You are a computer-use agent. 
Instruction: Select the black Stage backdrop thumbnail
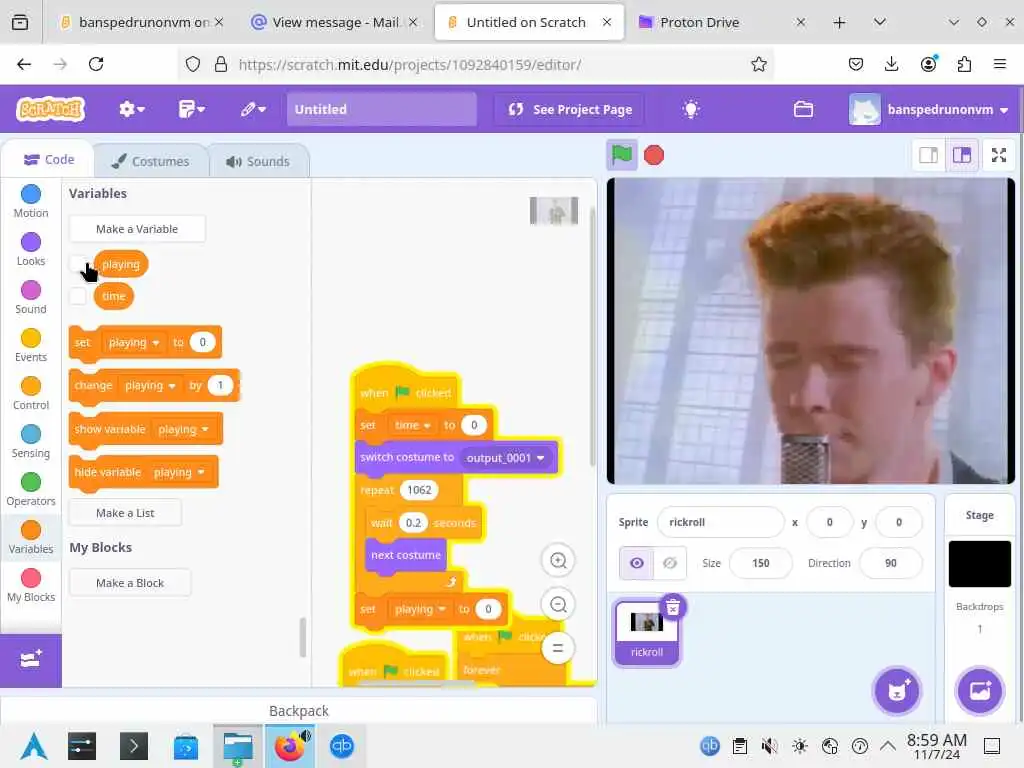[x=979, y=564]
